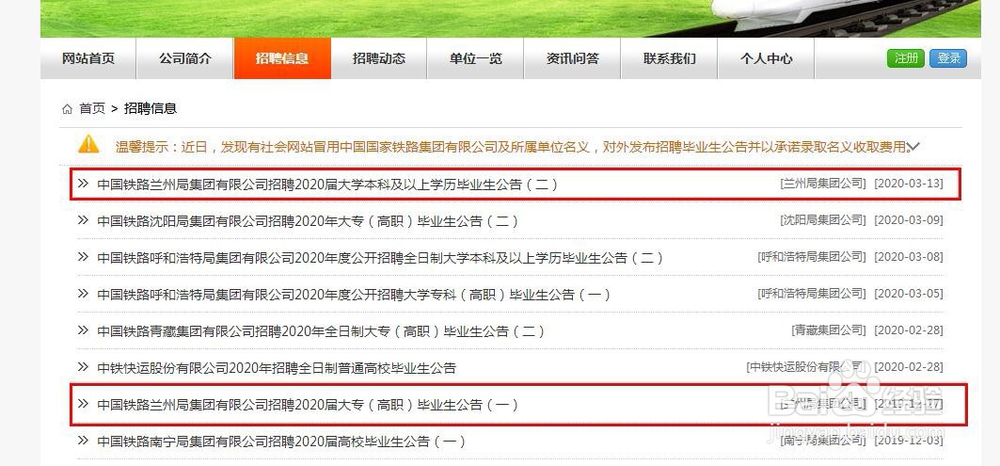Image resolution: width=1000 pixels, height=466 pixels.
Task: Open 兰州局 2020届大学本科及以上学历毕业生公告（二）
Action: click(x=328, y=184)
